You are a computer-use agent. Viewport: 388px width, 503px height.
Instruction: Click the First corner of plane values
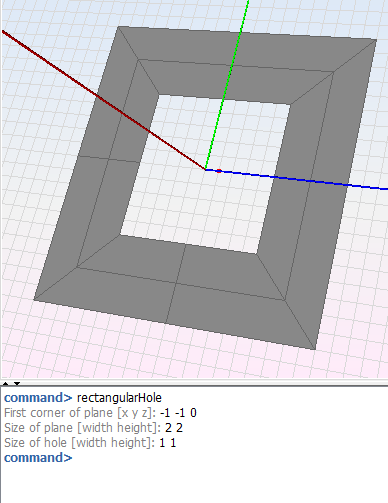(178, 413)
